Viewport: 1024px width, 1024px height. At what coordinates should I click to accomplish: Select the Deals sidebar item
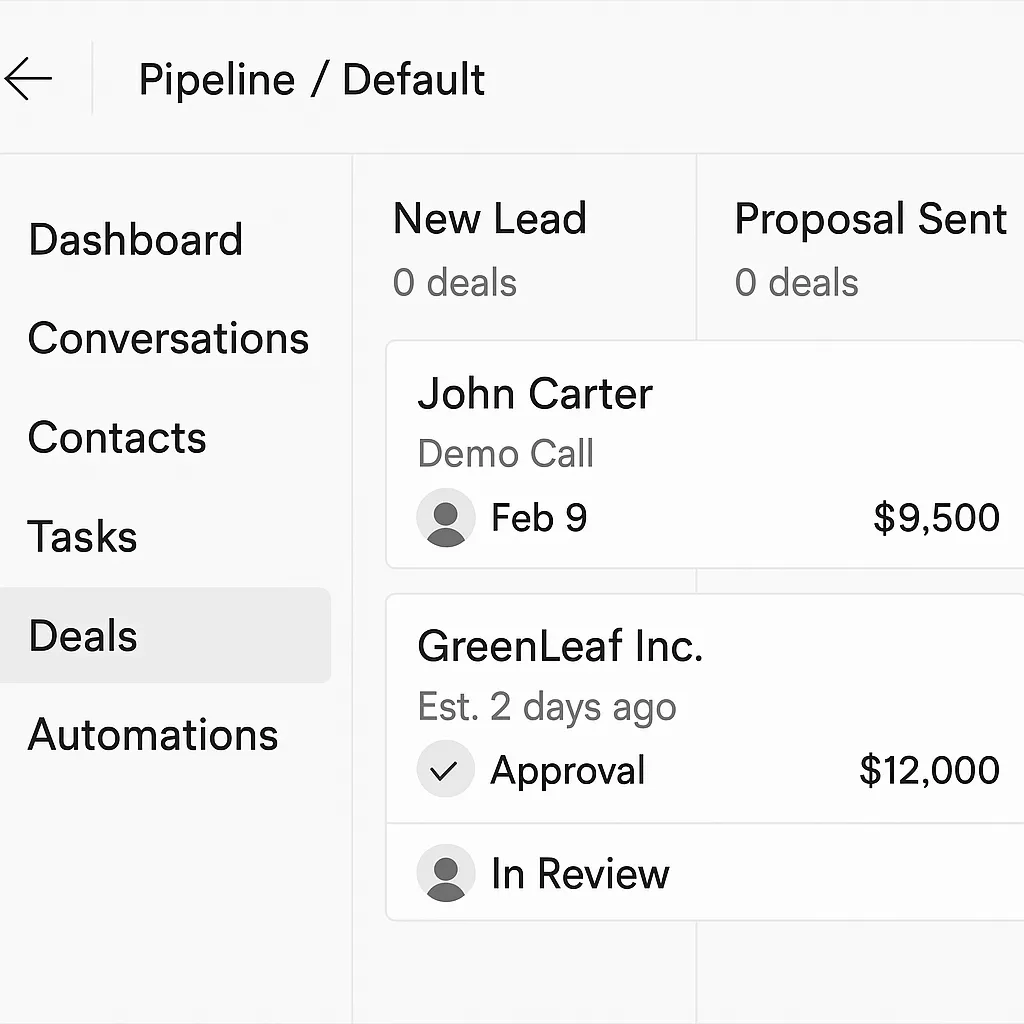click(165, 635)
